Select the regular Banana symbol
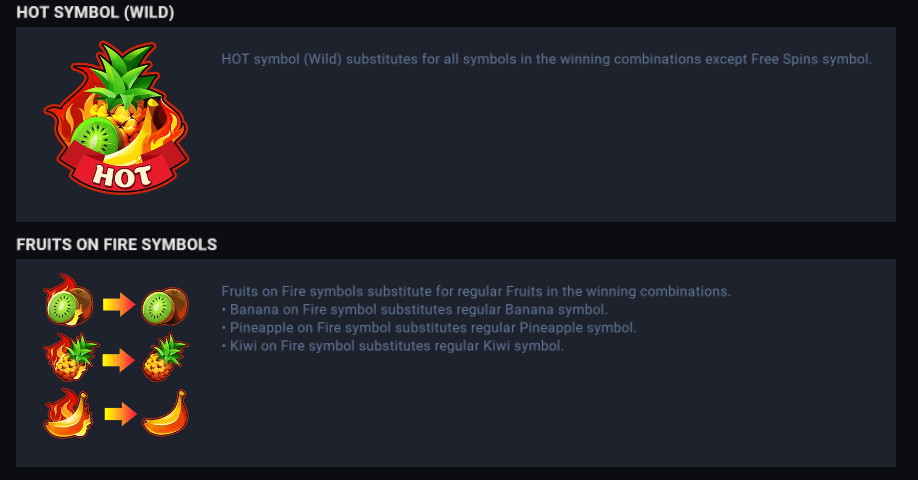 click(x=164, y=414)
